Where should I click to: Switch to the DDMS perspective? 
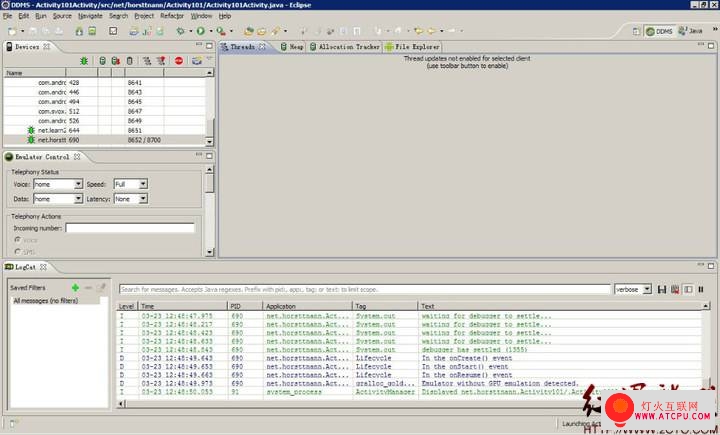[x=659, y=31]
